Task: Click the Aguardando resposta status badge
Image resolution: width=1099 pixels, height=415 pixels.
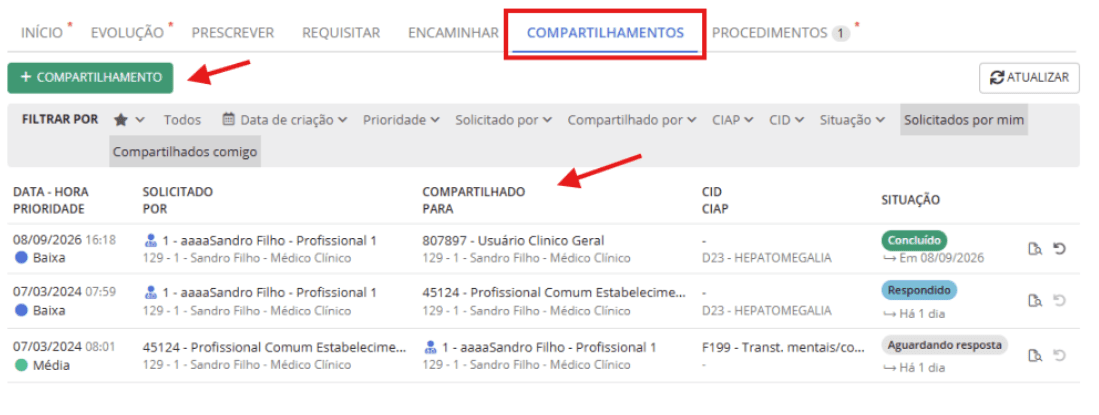Action: click(x=944, y=346)
